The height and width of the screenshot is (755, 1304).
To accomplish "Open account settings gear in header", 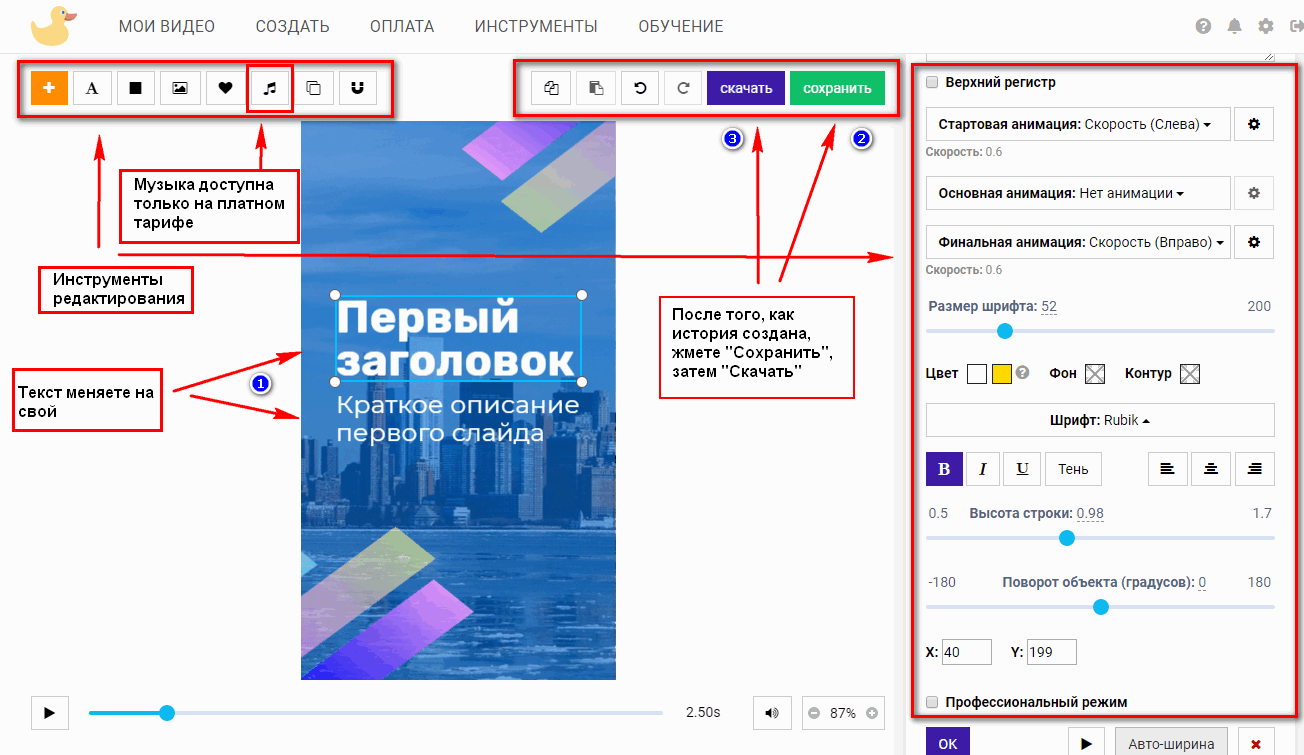I will coord(1266,26).
